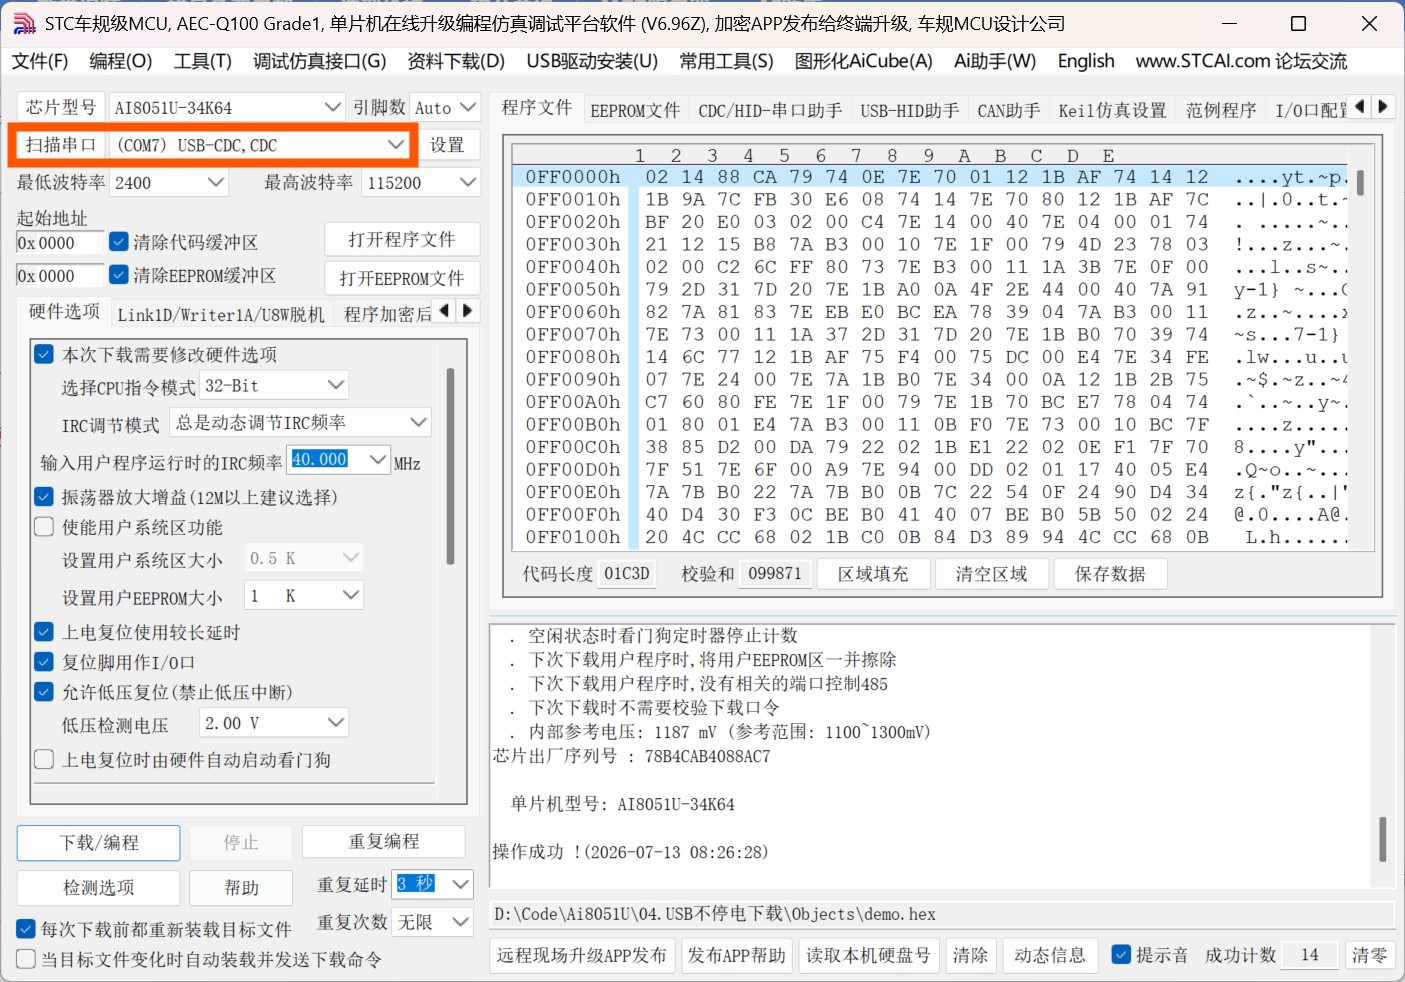Uncheck 清除EEPROM缓冲区 option
Image resolution: width=1405 pixels, height=982 pixels.
[119, 274]
